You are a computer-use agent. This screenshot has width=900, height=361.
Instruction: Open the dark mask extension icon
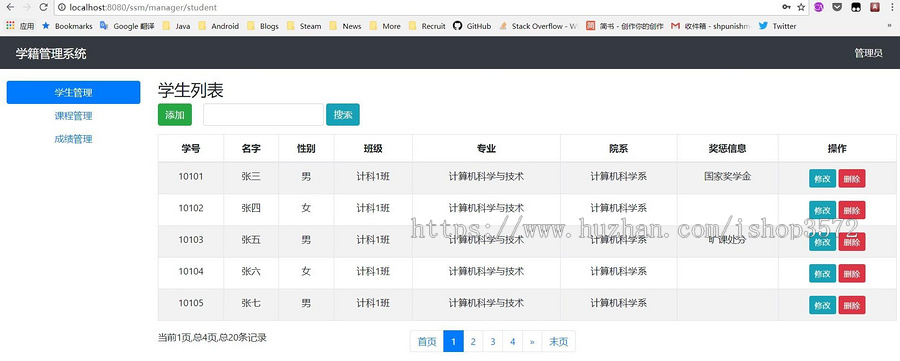(x=856, y=7)
